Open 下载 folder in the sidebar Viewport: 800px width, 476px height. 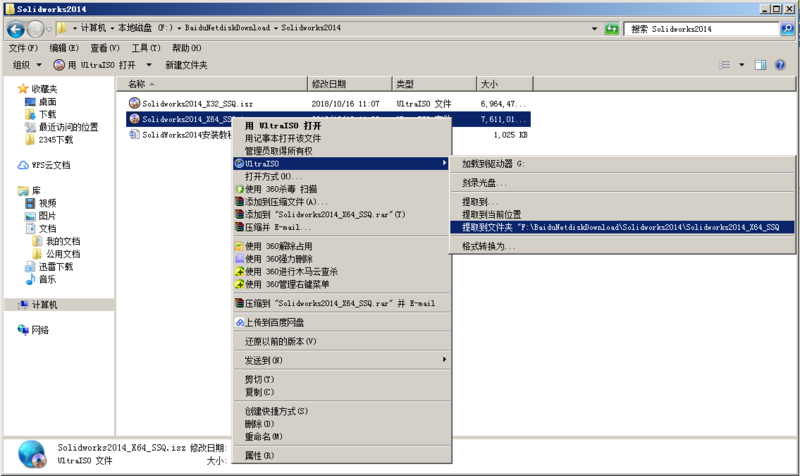[x=41, y=114]
